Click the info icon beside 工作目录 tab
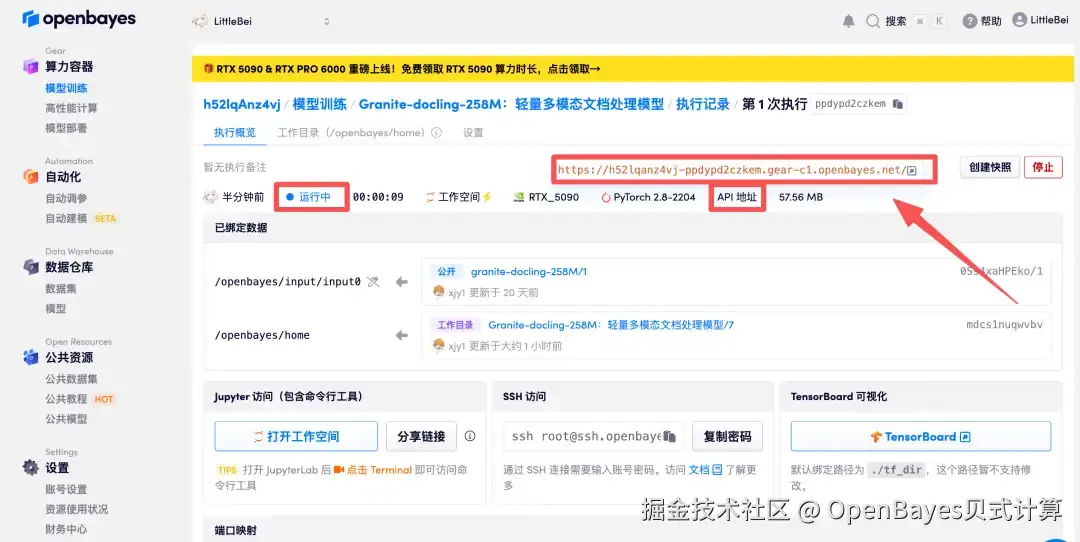 pos(436,132)
